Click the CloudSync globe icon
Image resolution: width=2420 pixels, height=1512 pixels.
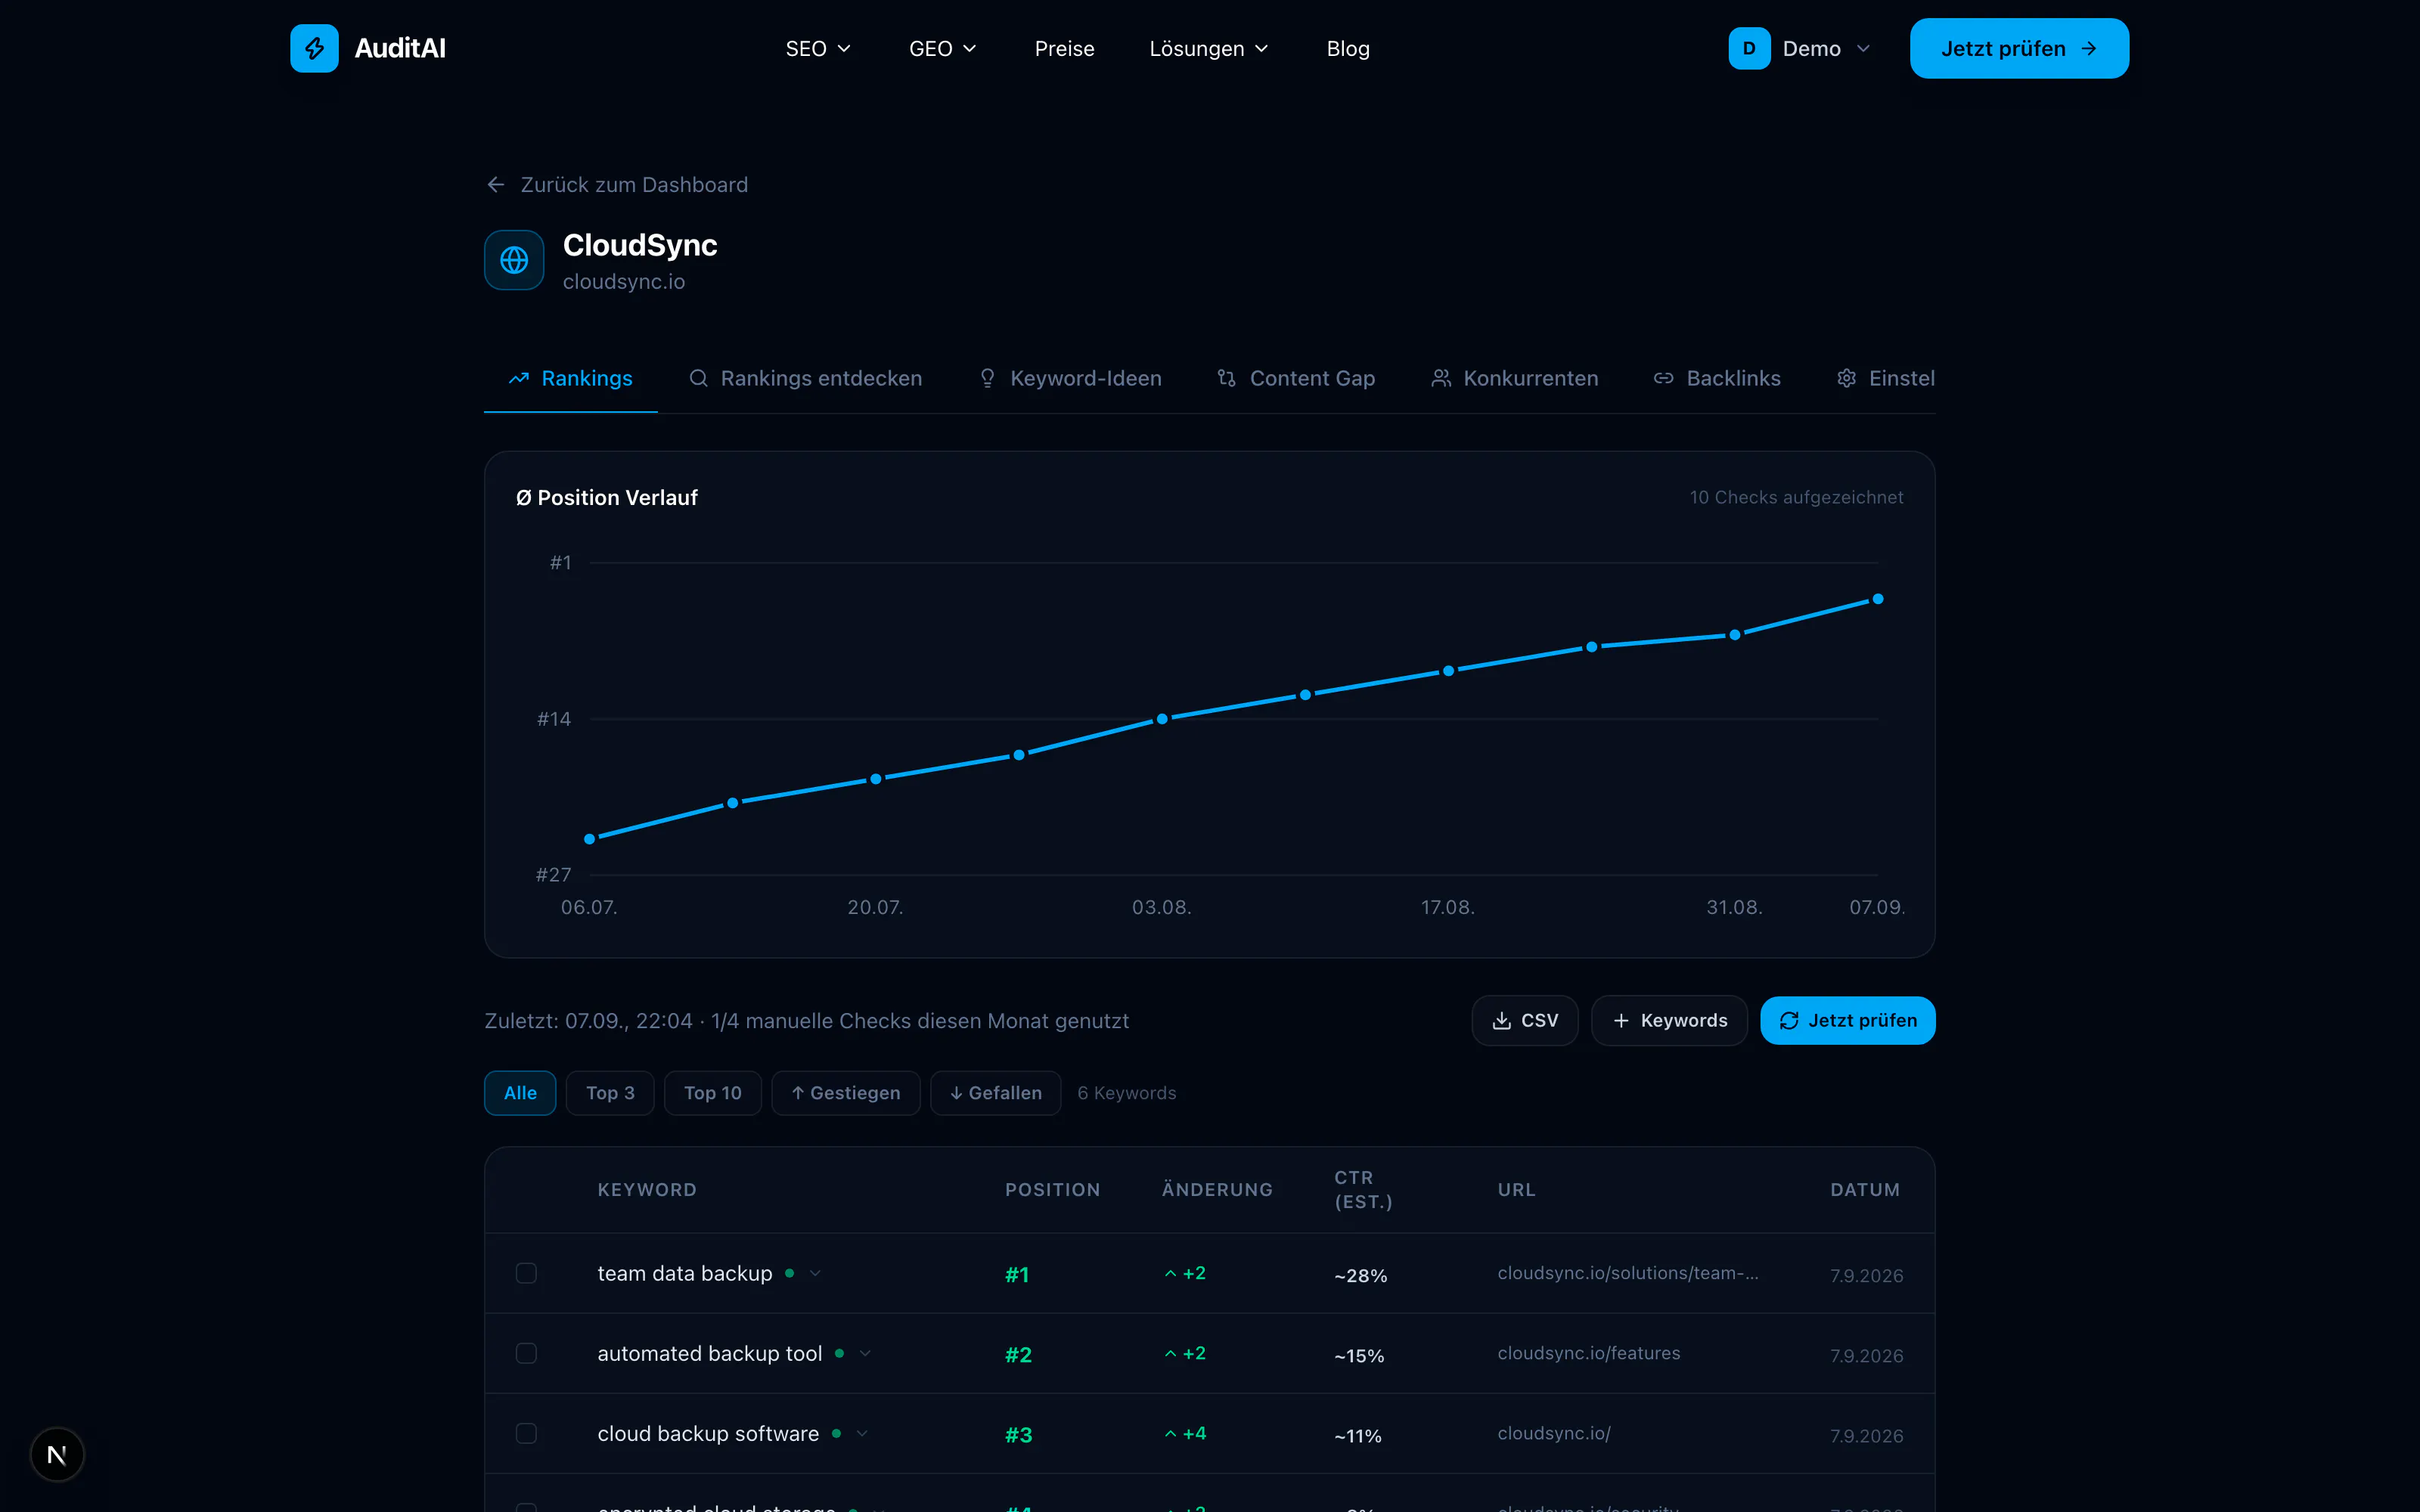coord(514,260)
